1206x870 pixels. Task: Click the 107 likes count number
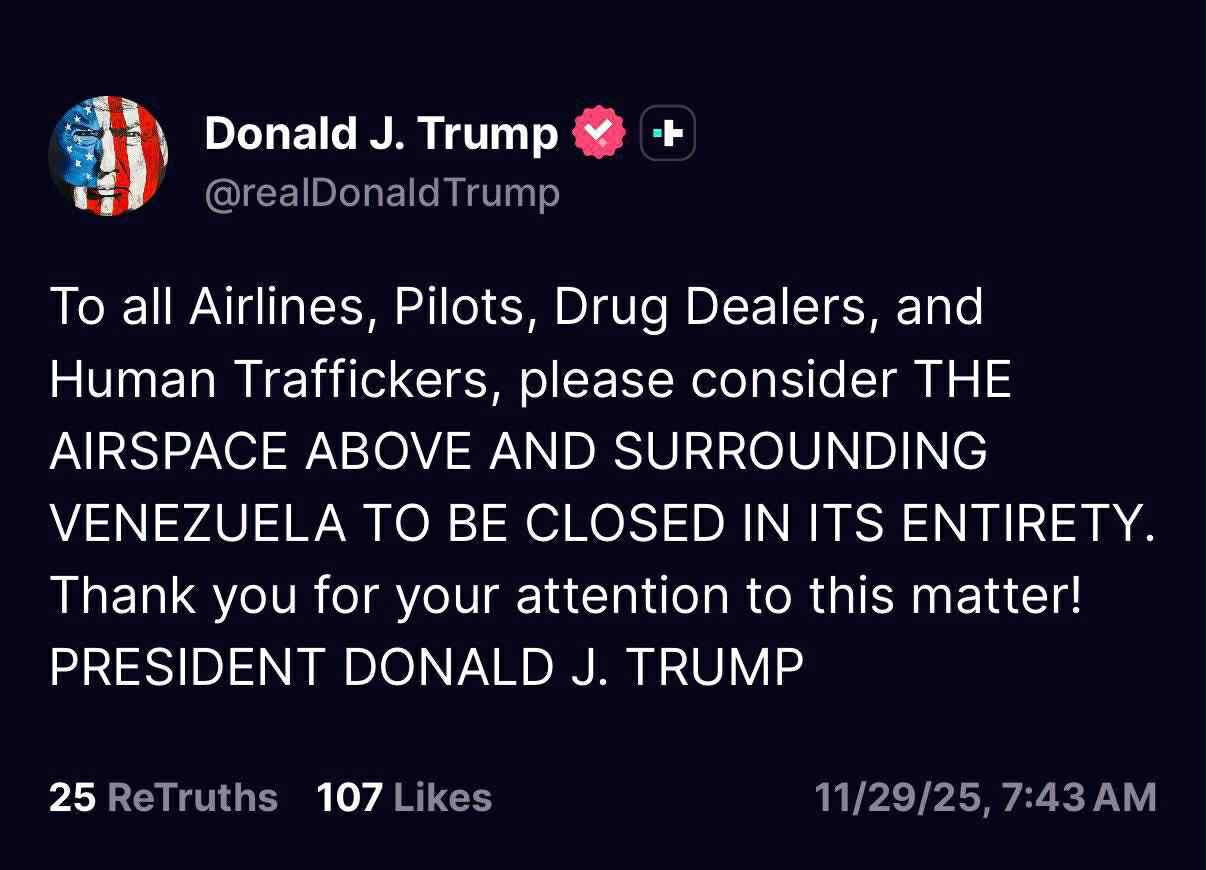pyautogui.click(x=349, y=798)
